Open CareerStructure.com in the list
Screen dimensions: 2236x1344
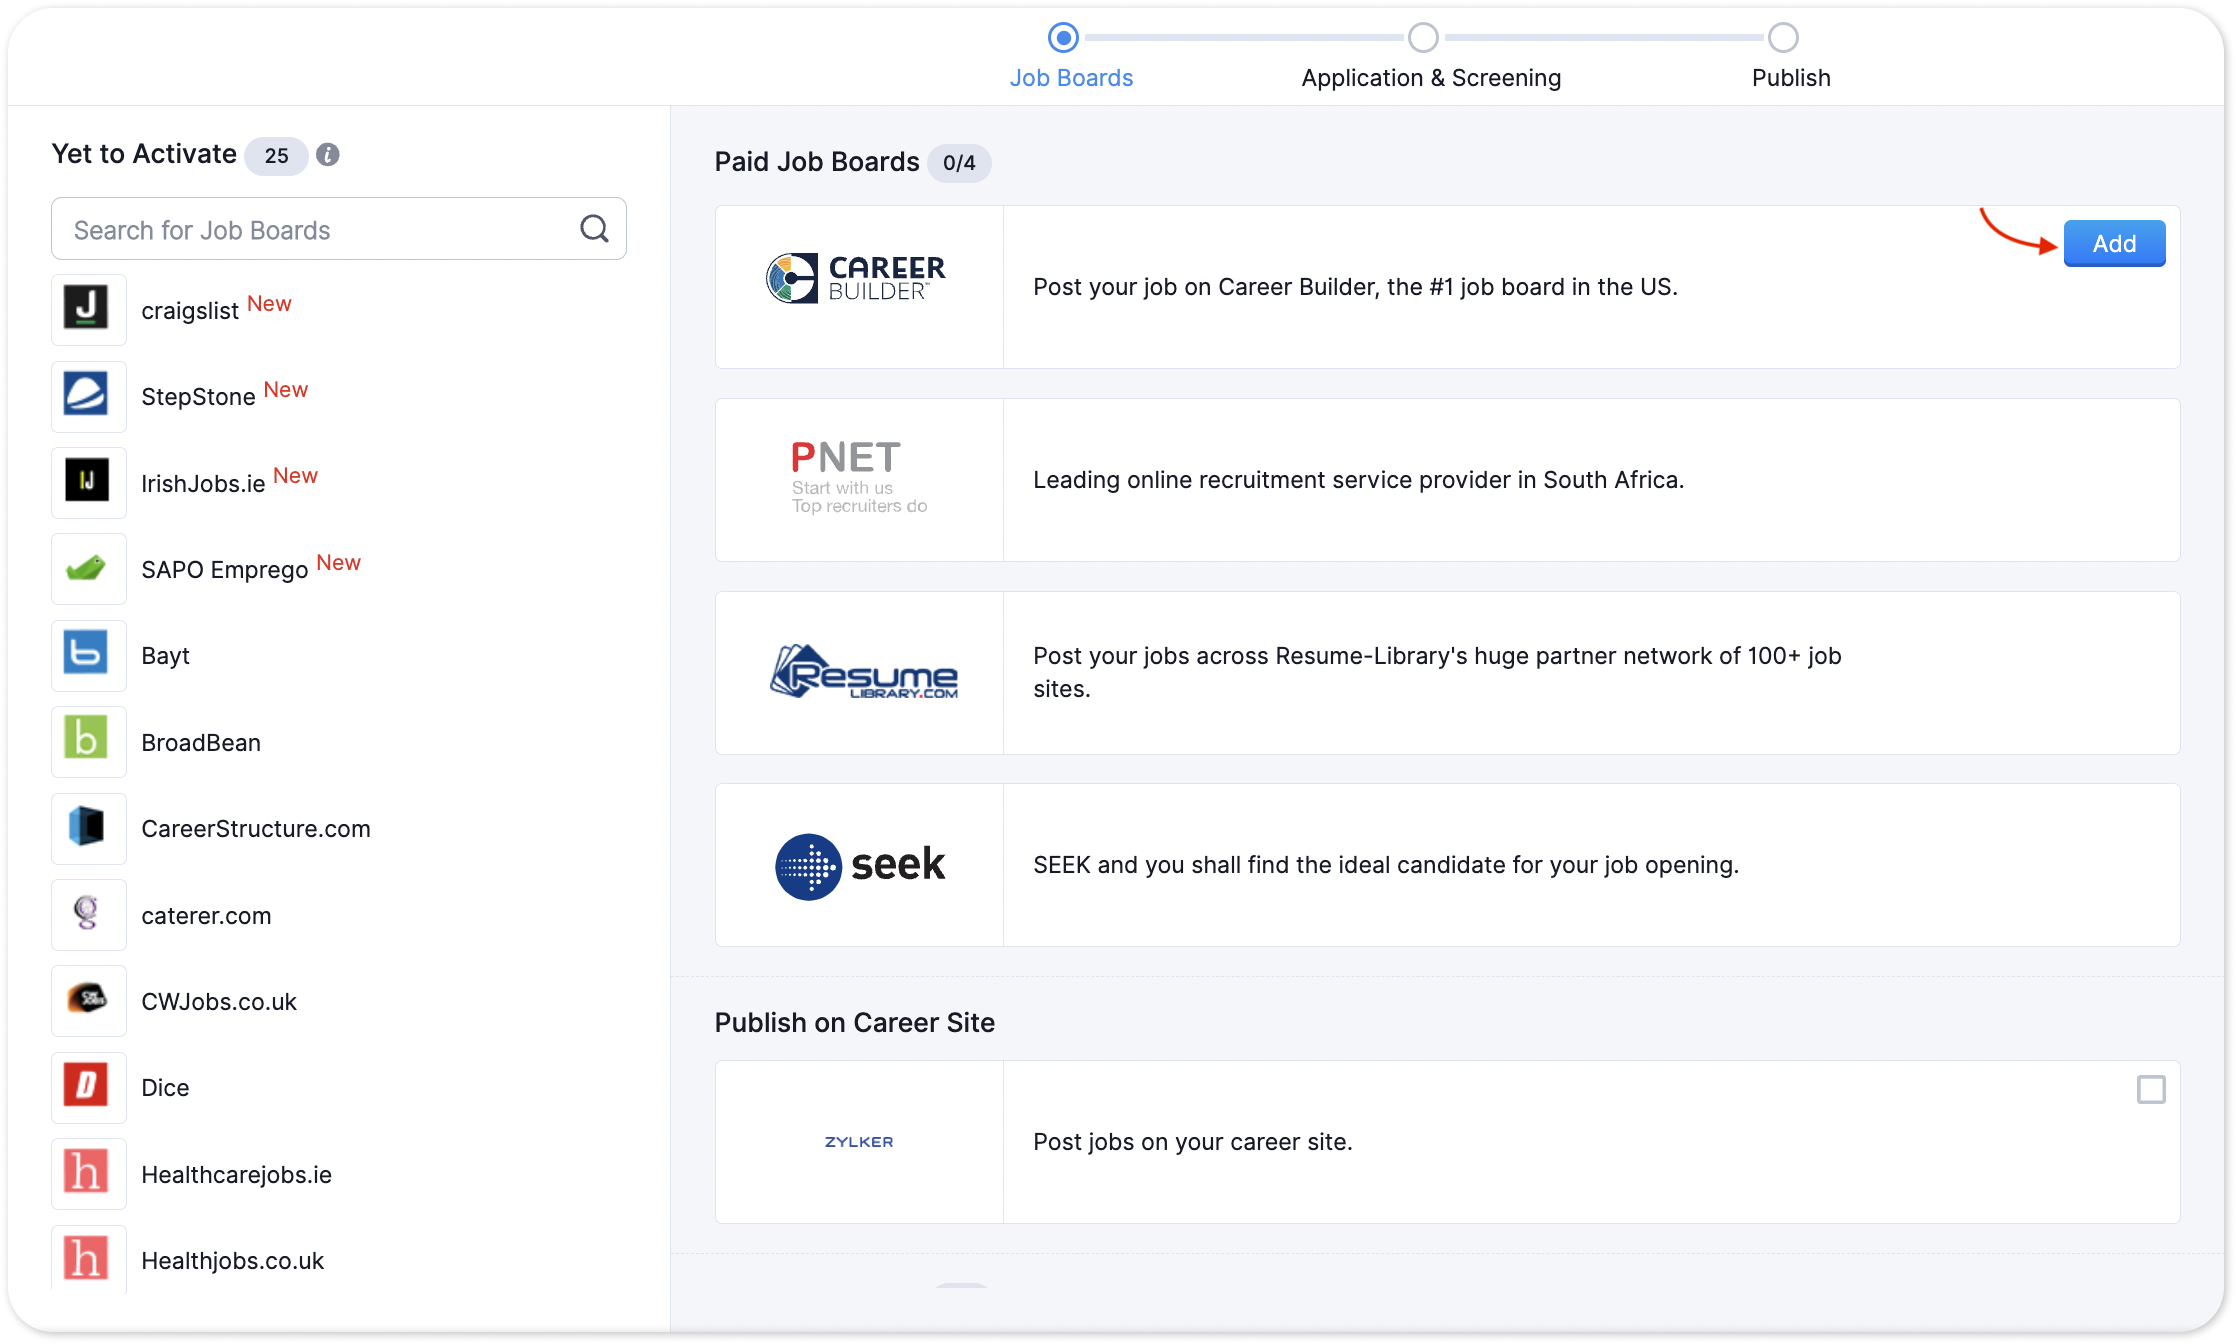coord(256,829)
